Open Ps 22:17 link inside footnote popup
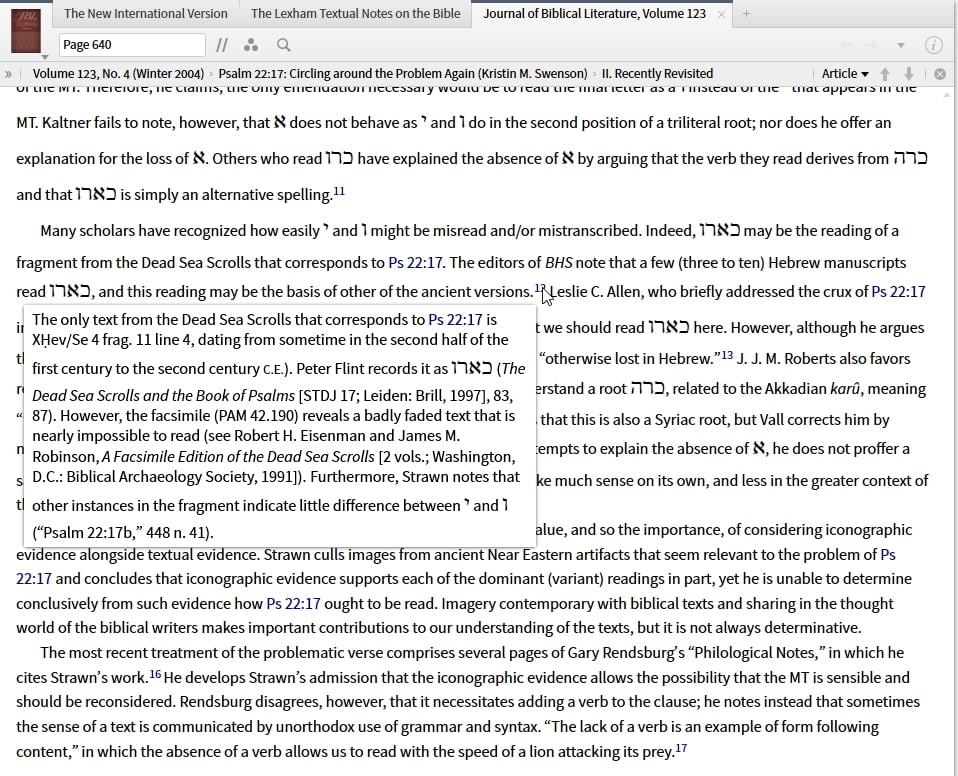This screenshot has width=958, height=776. coord(455,320)
